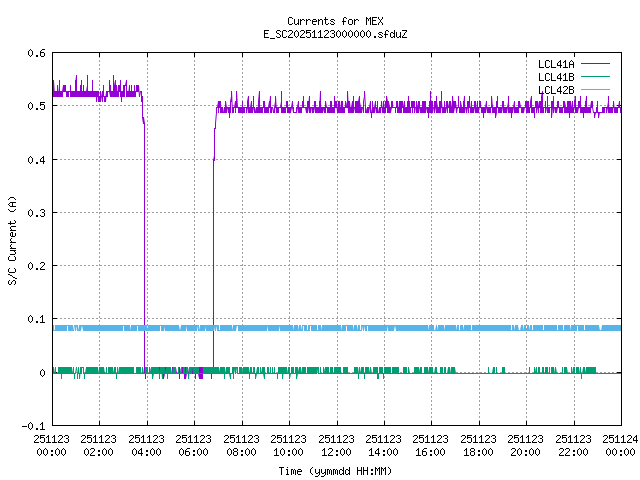Click the LCL41B green legend line sample
This screenshot has width=640, height=480.
pyautogui.click(x=595, y=77)
